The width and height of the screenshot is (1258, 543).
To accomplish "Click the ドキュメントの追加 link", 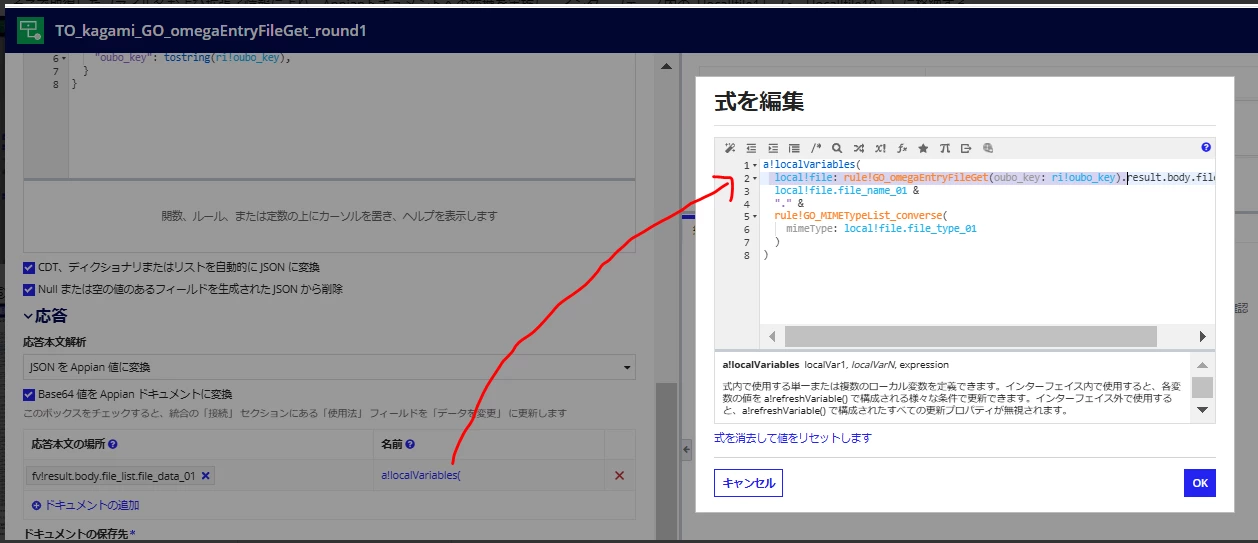I will [x=92, y=505].
